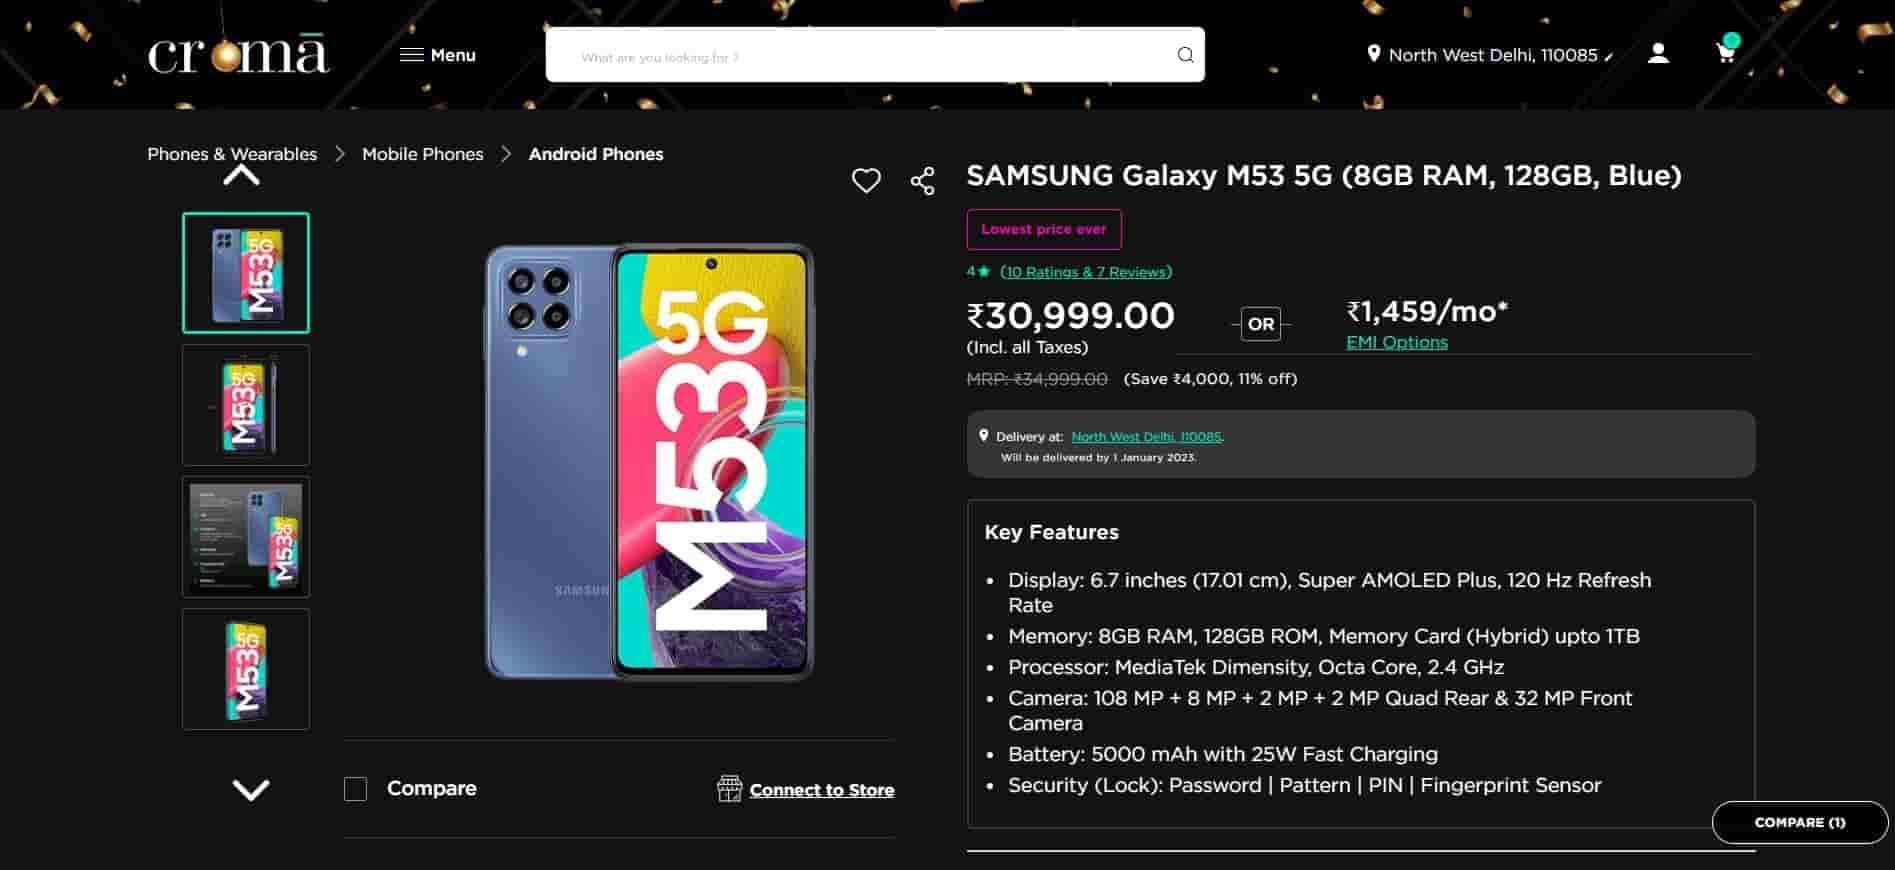Open the user account profile icon
Viewport: 1895px width, 870px height.
1658,53
